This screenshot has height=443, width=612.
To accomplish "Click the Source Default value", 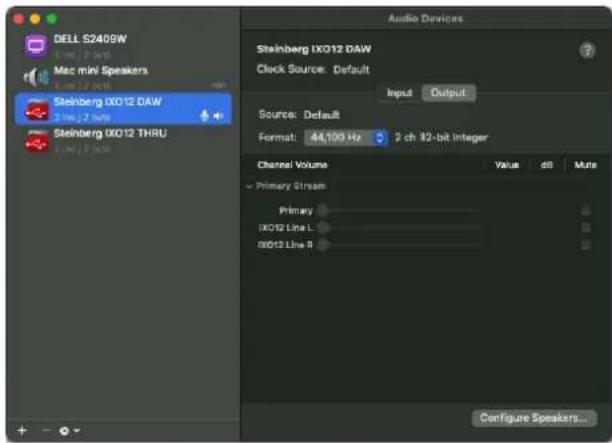I will click(x=322, y=115).
